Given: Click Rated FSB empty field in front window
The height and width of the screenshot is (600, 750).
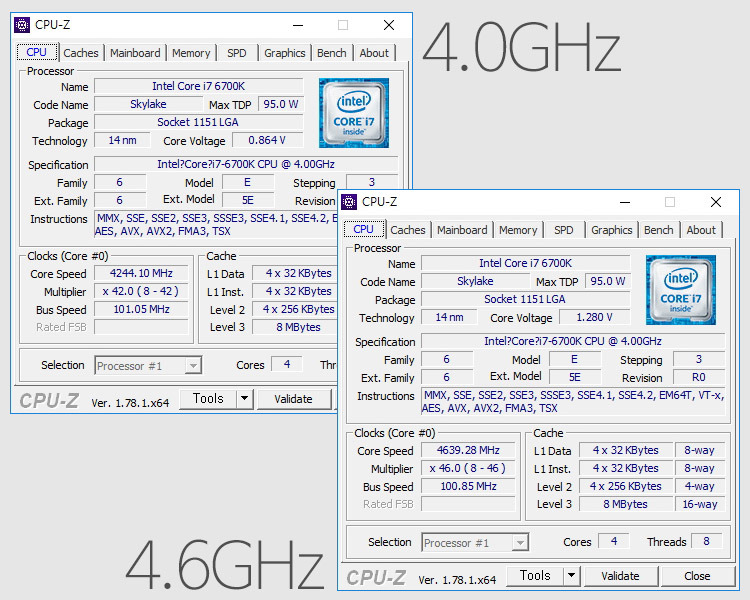Looking at the screenshot, I should [468, 504].
